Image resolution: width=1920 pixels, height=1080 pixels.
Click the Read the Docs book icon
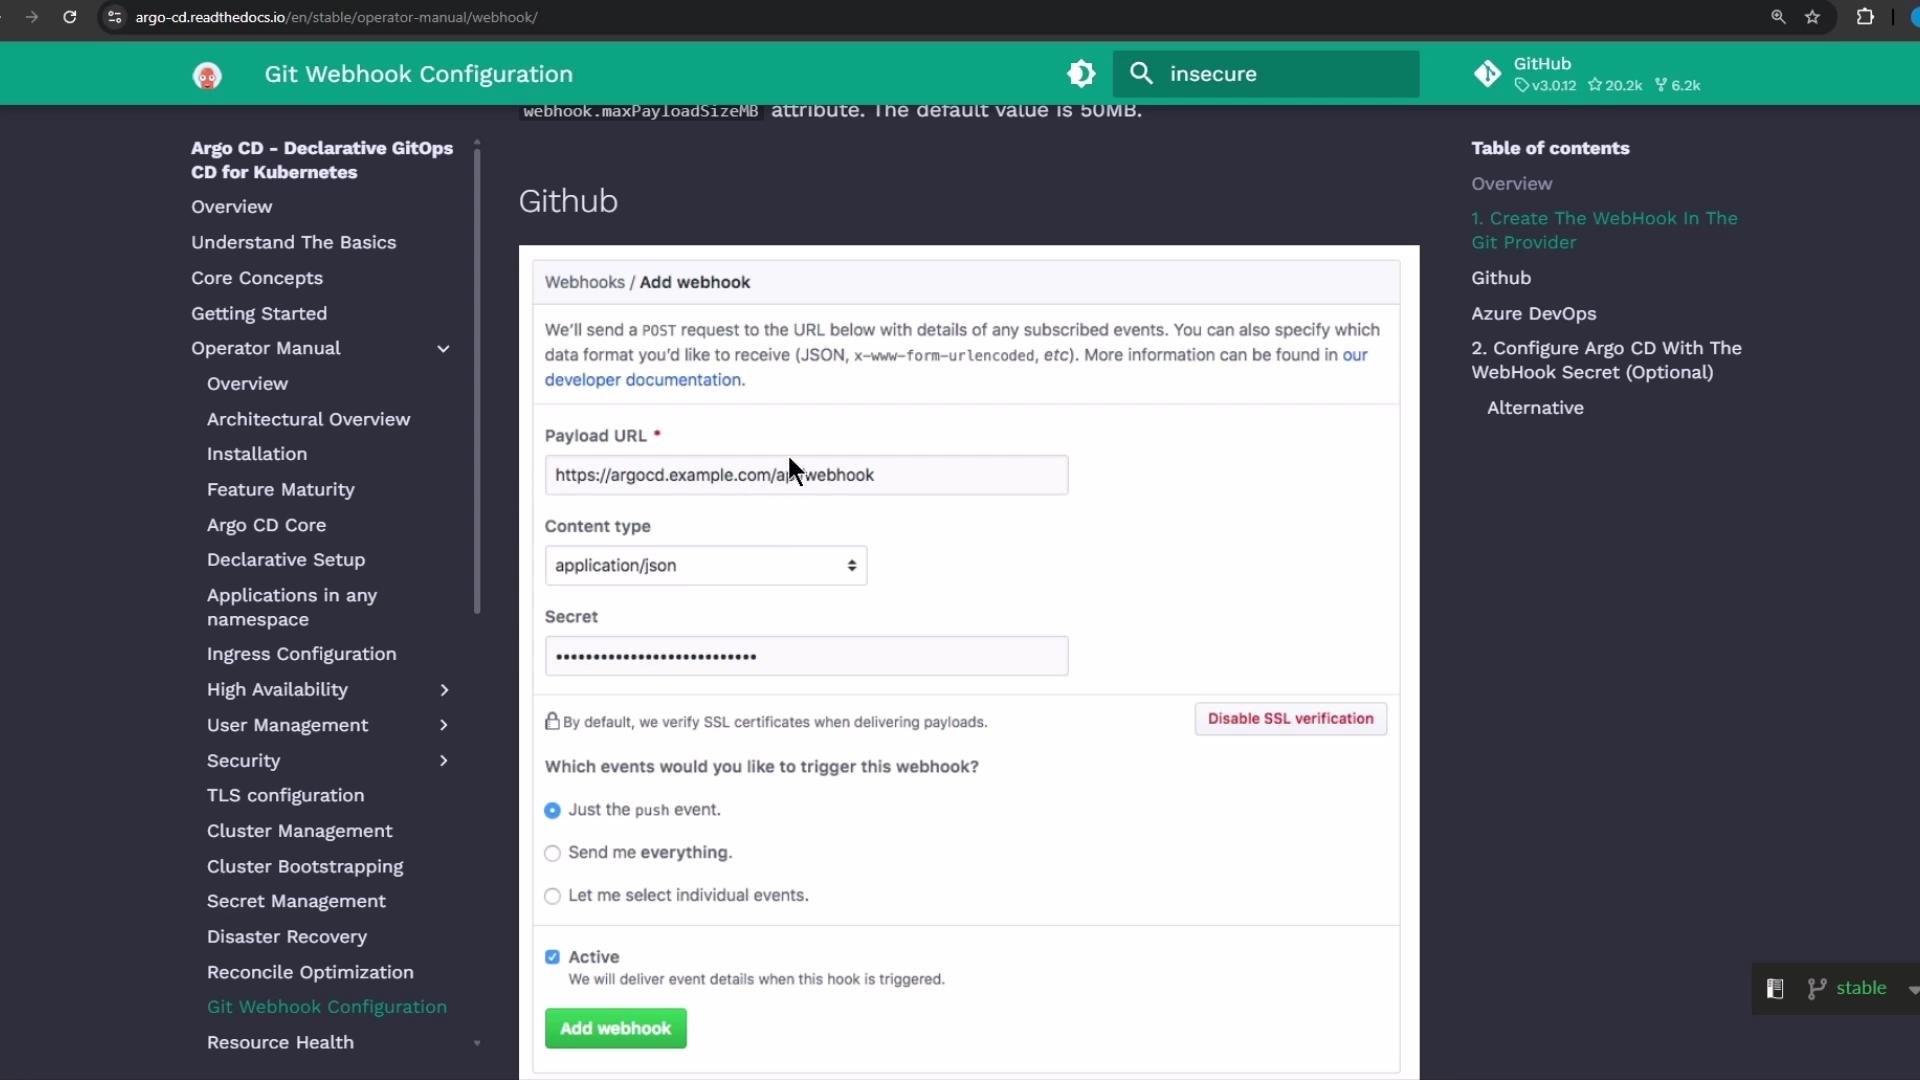pyautogui.click(x=1775, y=988)
